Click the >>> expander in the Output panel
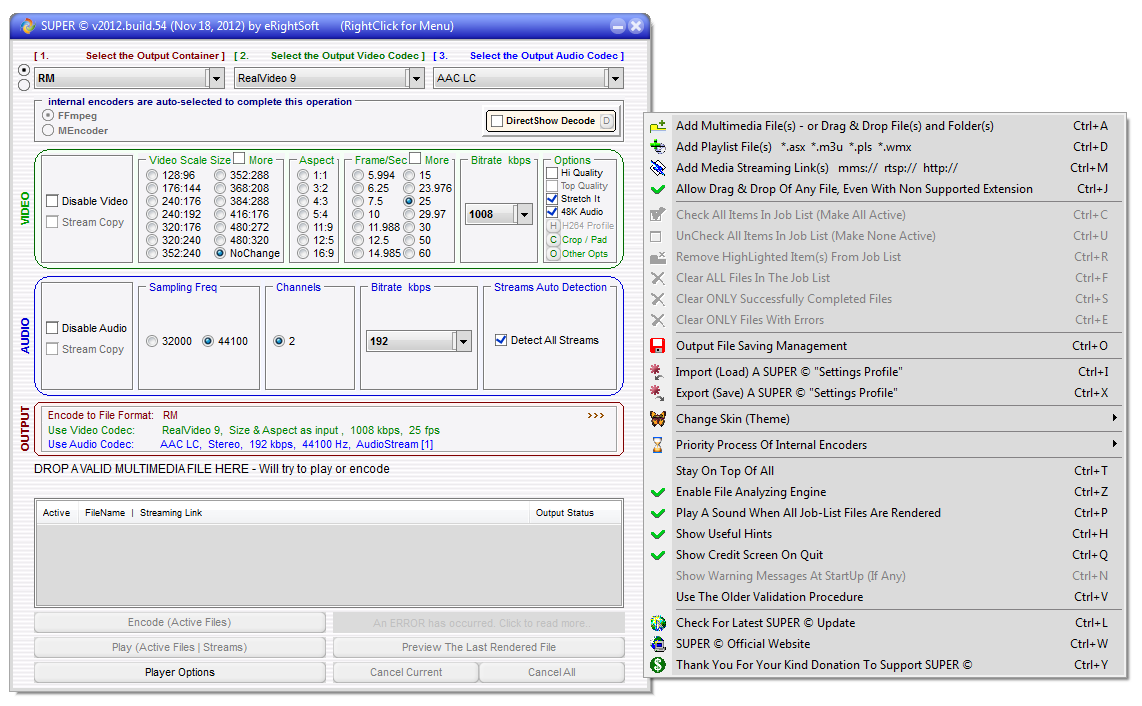 pyautogui.click(x=596, y=415)
